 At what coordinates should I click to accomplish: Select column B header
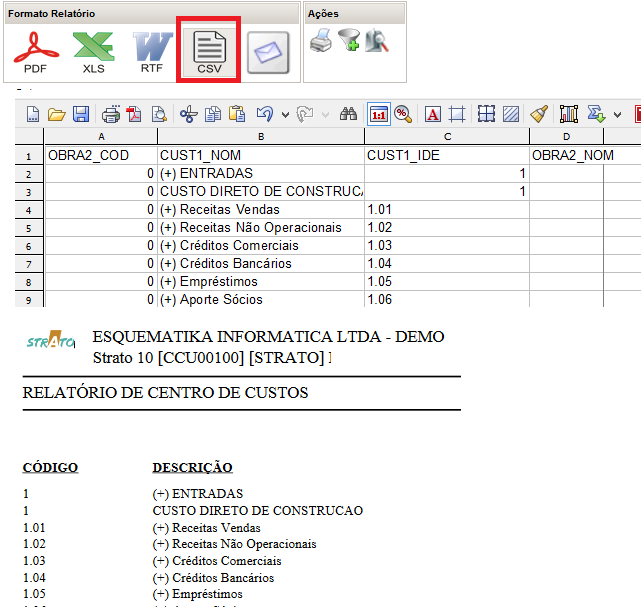tap(261, 137)
